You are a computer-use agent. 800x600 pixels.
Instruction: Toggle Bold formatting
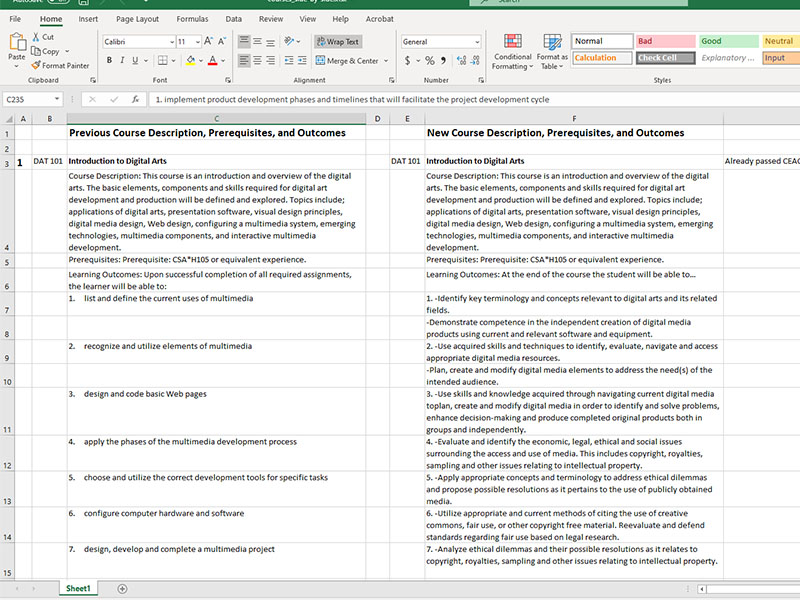pyautogui.click(x=109, y=60)
